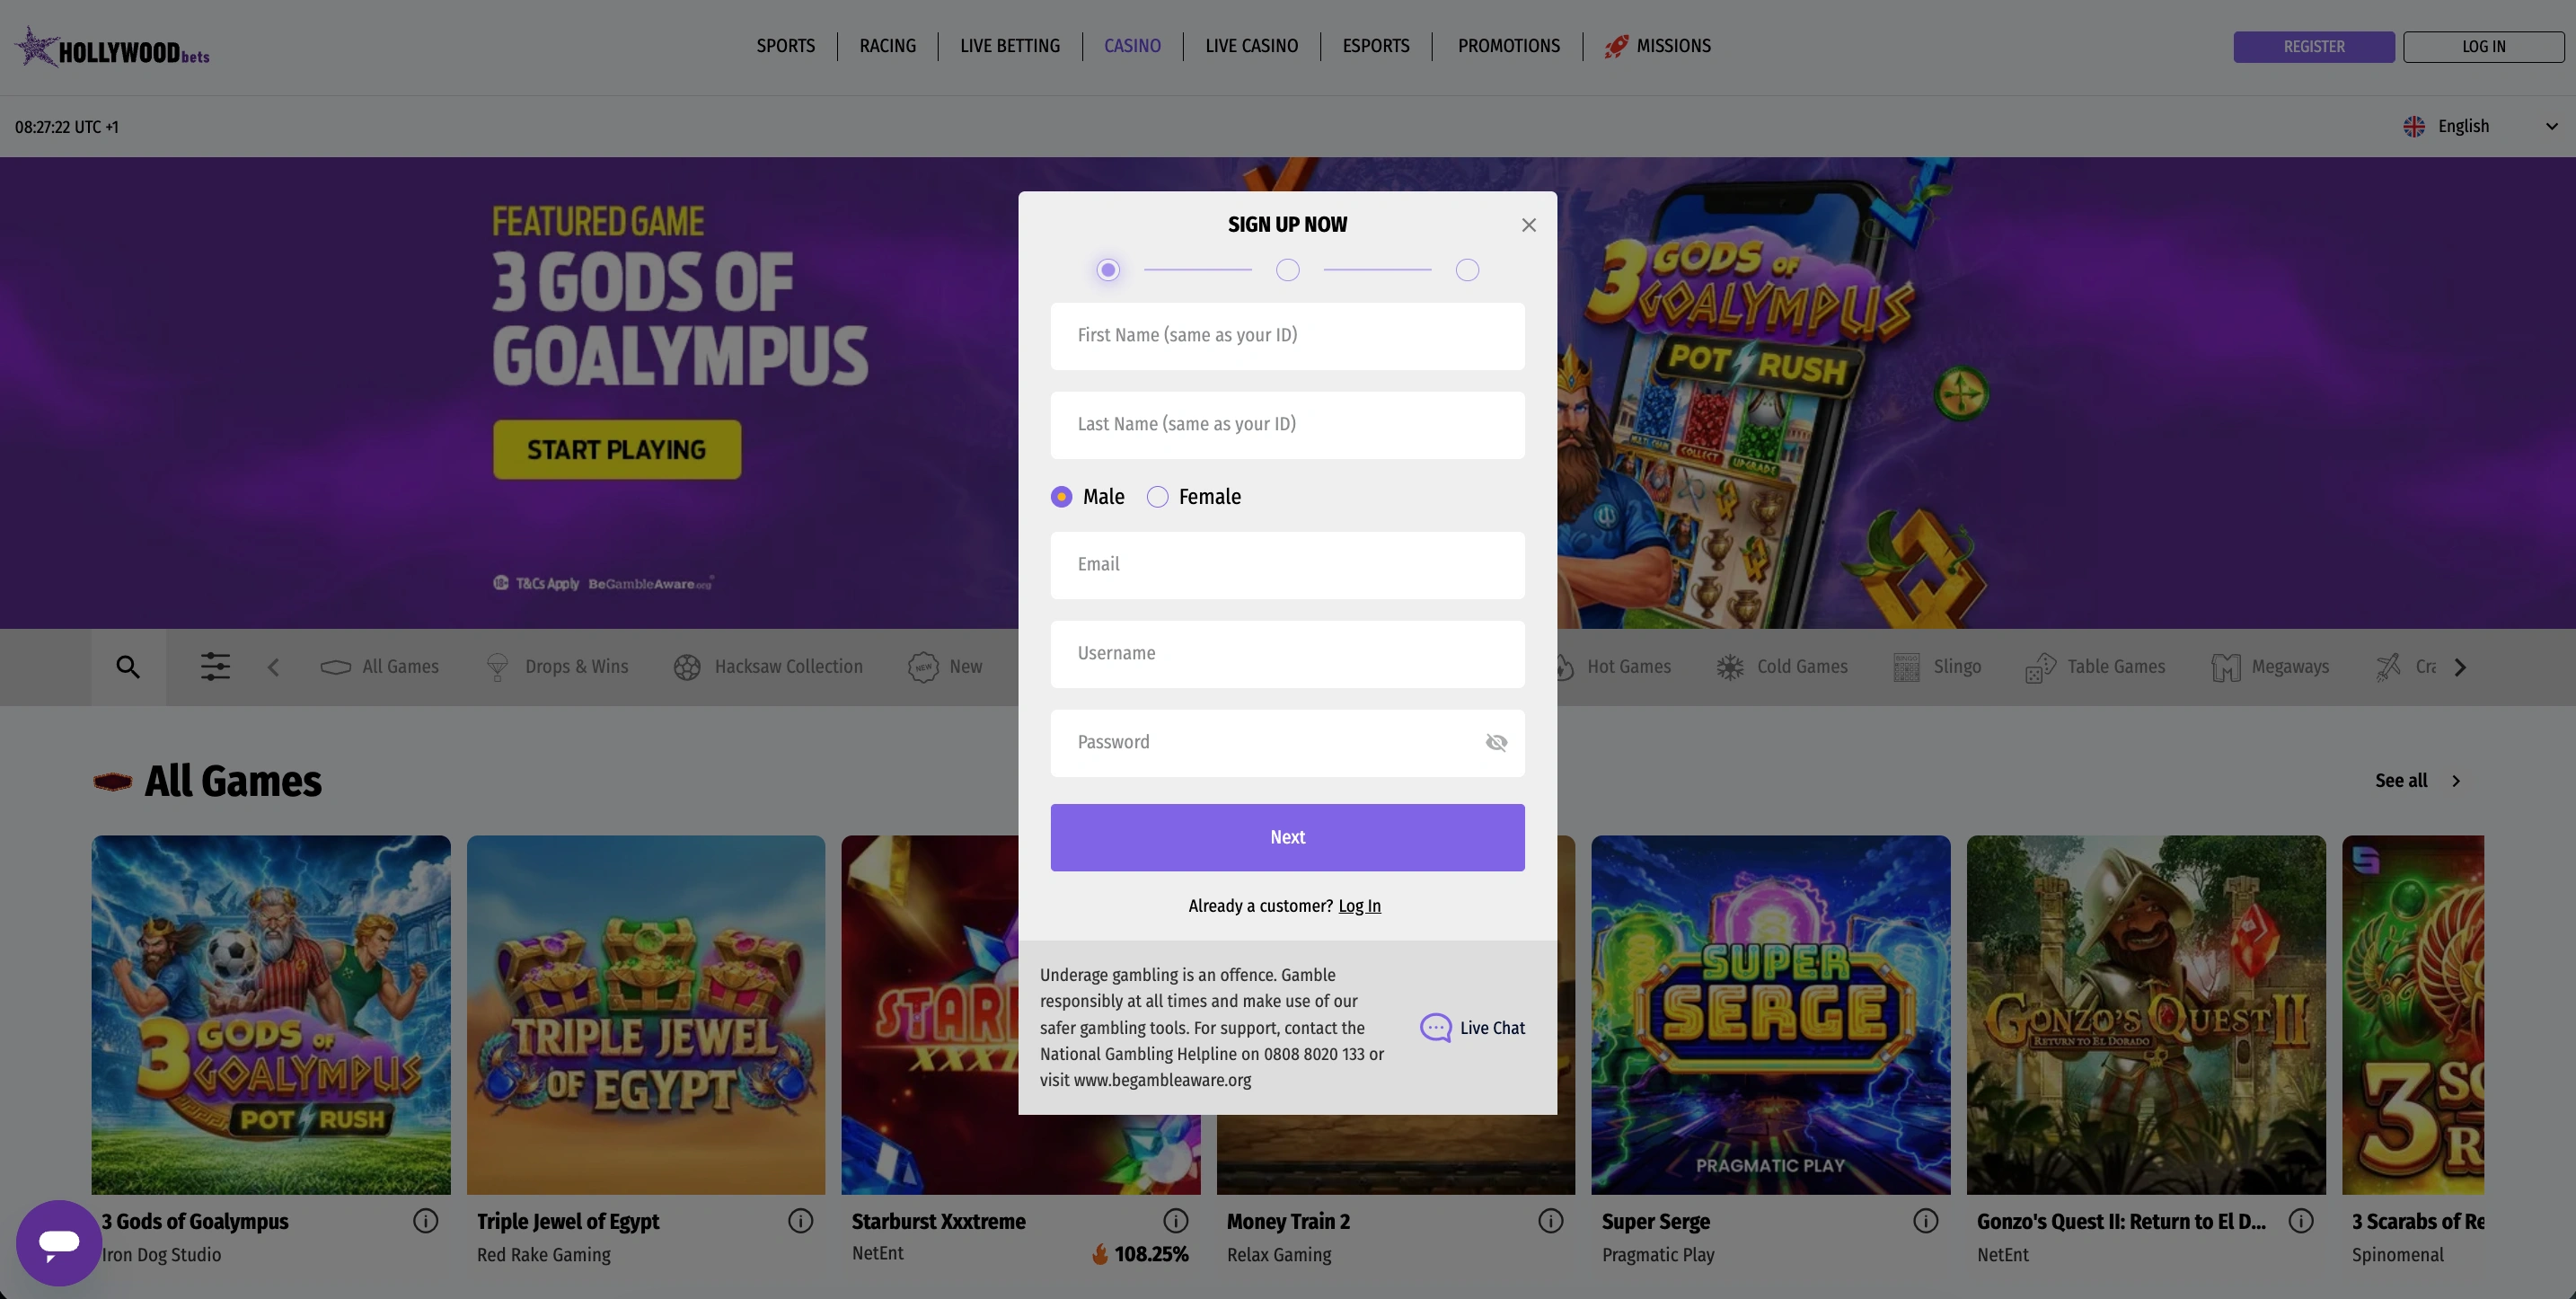Open the chat bubble widget
The image size is (2576, 1299).
coord(59,1242)
